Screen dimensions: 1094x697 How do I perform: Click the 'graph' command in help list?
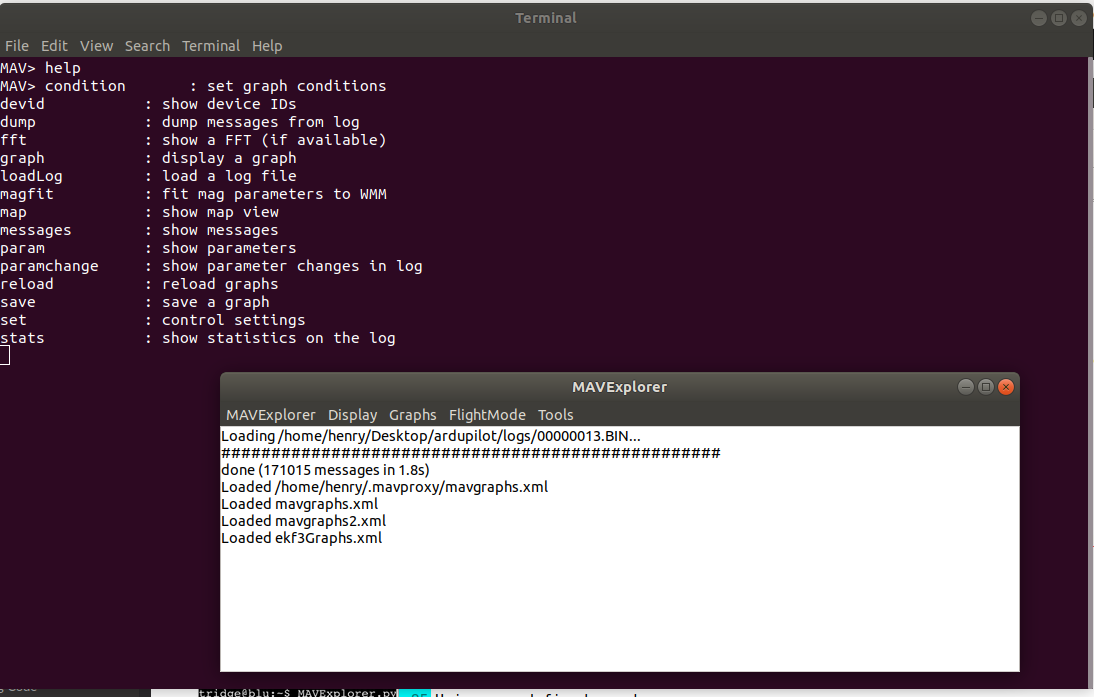[x=22, y=158]
